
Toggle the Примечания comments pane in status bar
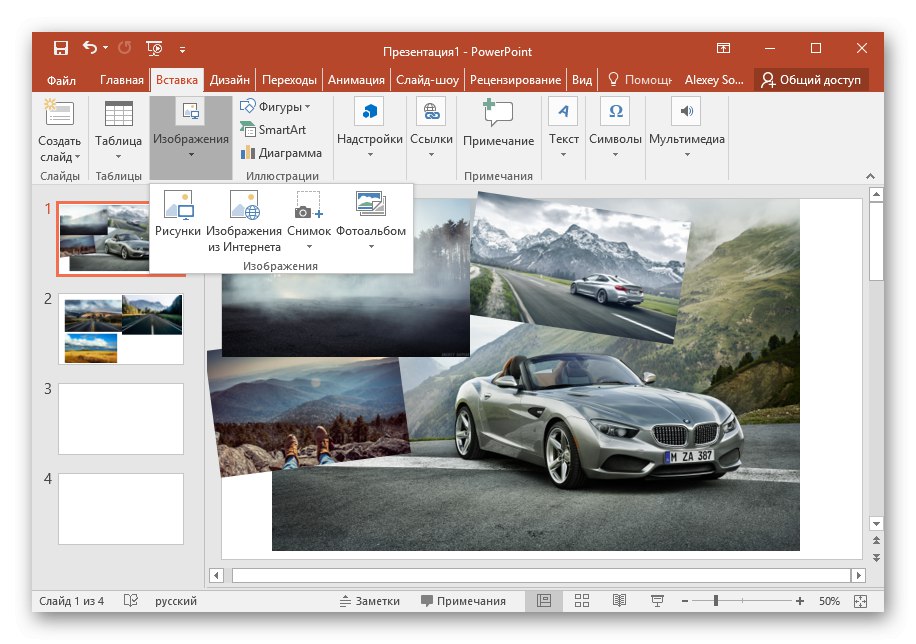[x=463, y=601]
